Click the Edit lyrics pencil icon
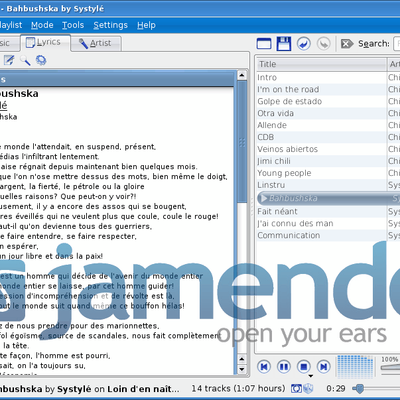This screenshot has height=400, width=400. (x=9, y=60)
